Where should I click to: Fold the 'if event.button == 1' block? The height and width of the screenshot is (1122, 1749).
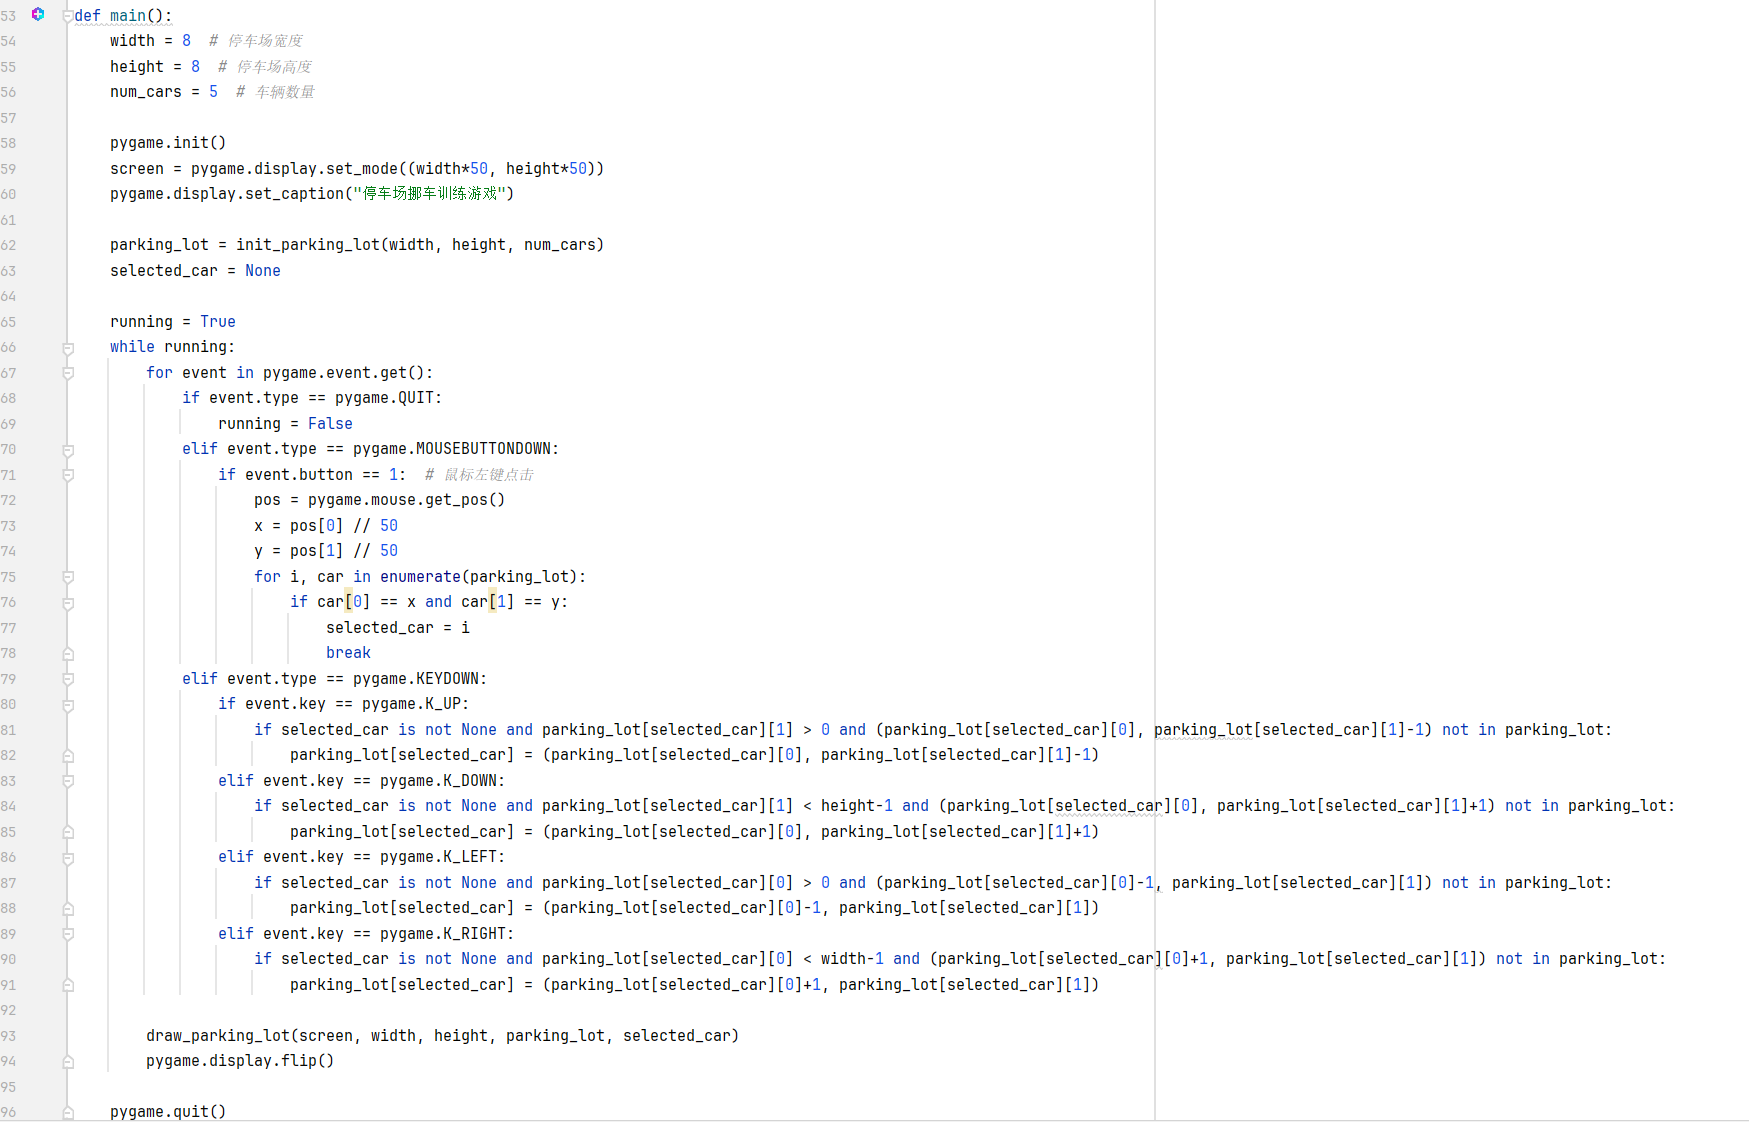[x=68, y=475]
